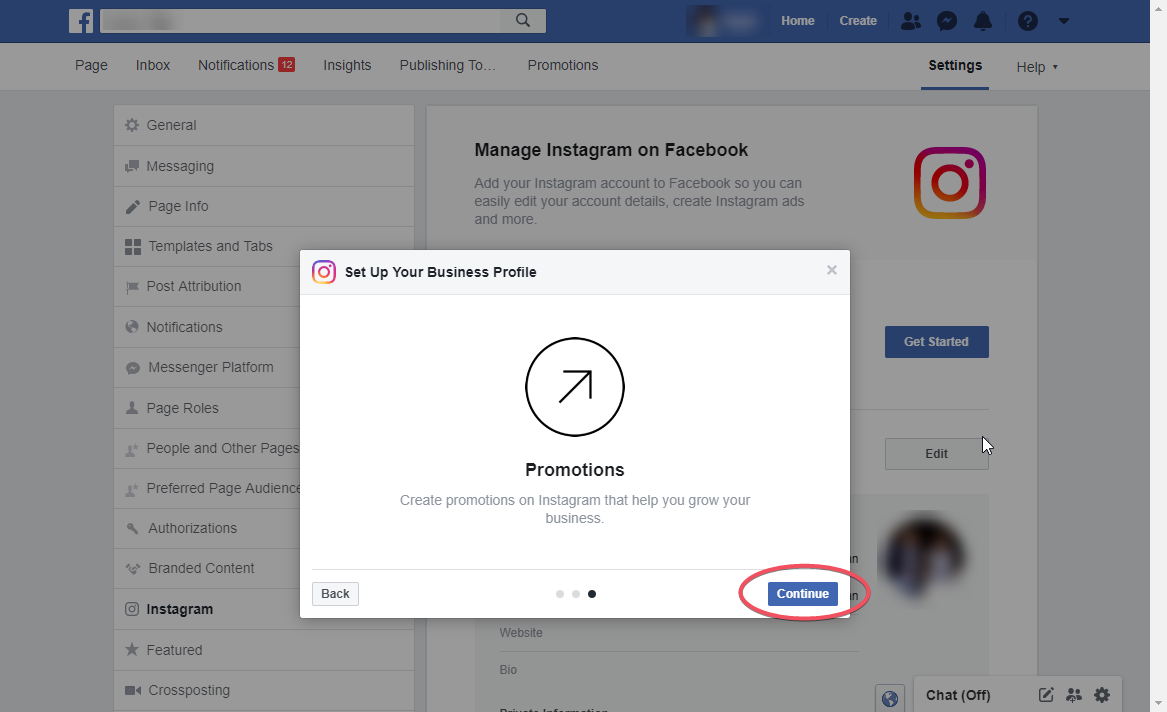Image resolution: width=1167 pixels, height=712 pixels.
Task: Click the Notifications globe icon in sidebar
Action: (x=132, y=327)
